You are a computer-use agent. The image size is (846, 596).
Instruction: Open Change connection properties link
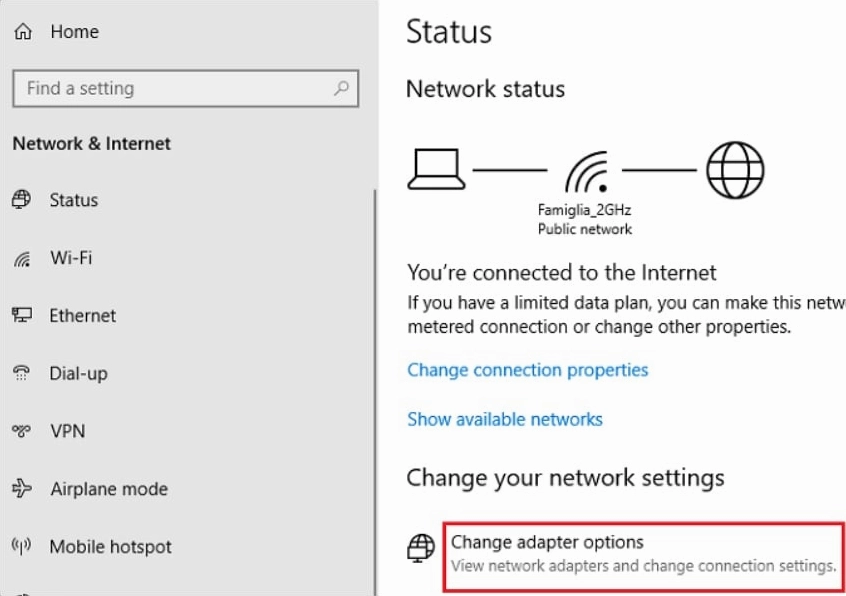[x=527, y=370]
